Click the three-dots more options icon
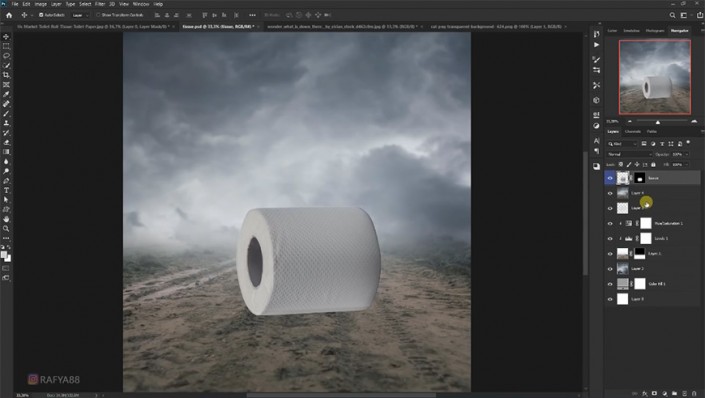The width and height of the screenshot is (705, 398). pos(252,15)
